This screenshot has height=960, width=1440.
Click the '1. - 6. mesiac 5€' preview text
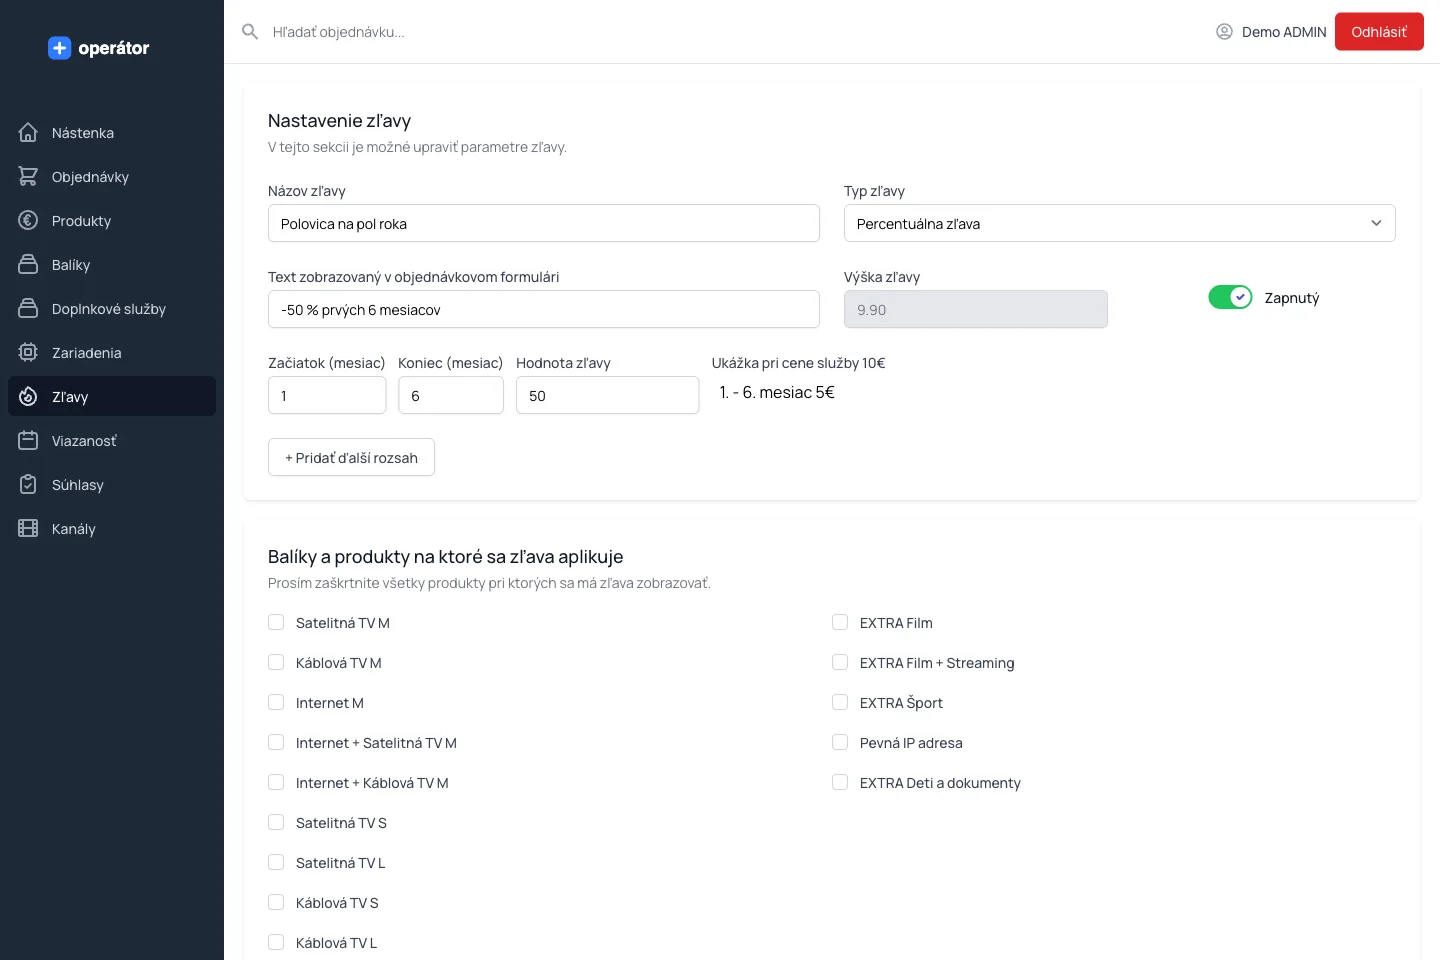[777, 392]
